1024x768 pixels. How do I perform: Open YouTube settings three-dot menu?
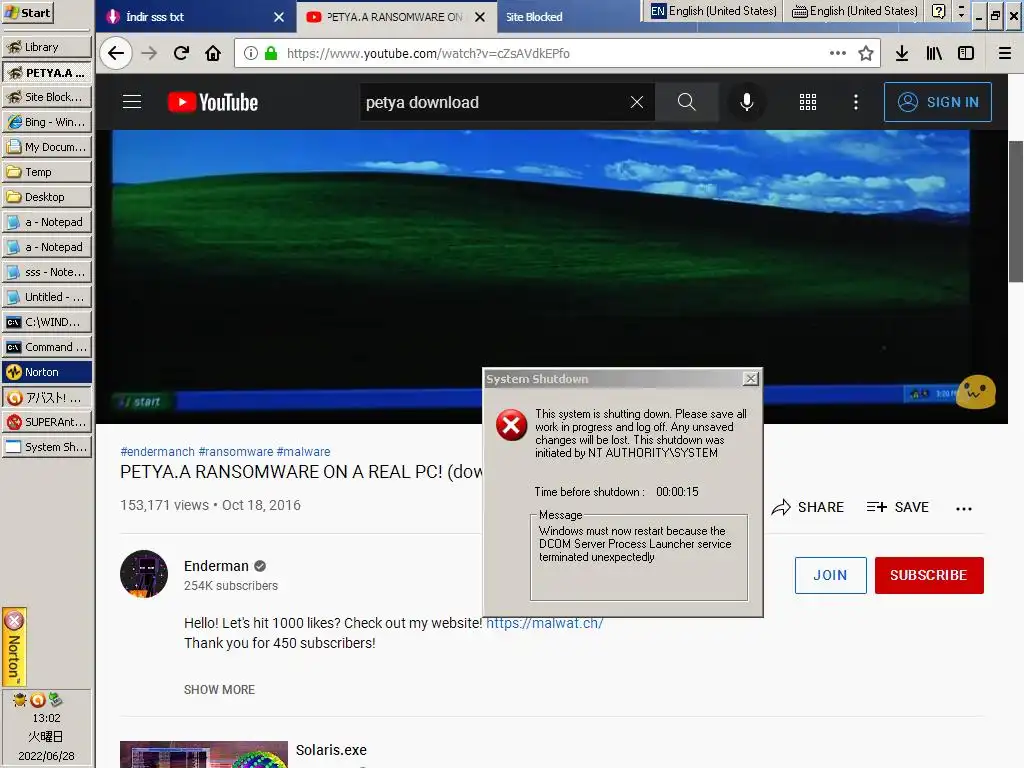pos(856,102)
